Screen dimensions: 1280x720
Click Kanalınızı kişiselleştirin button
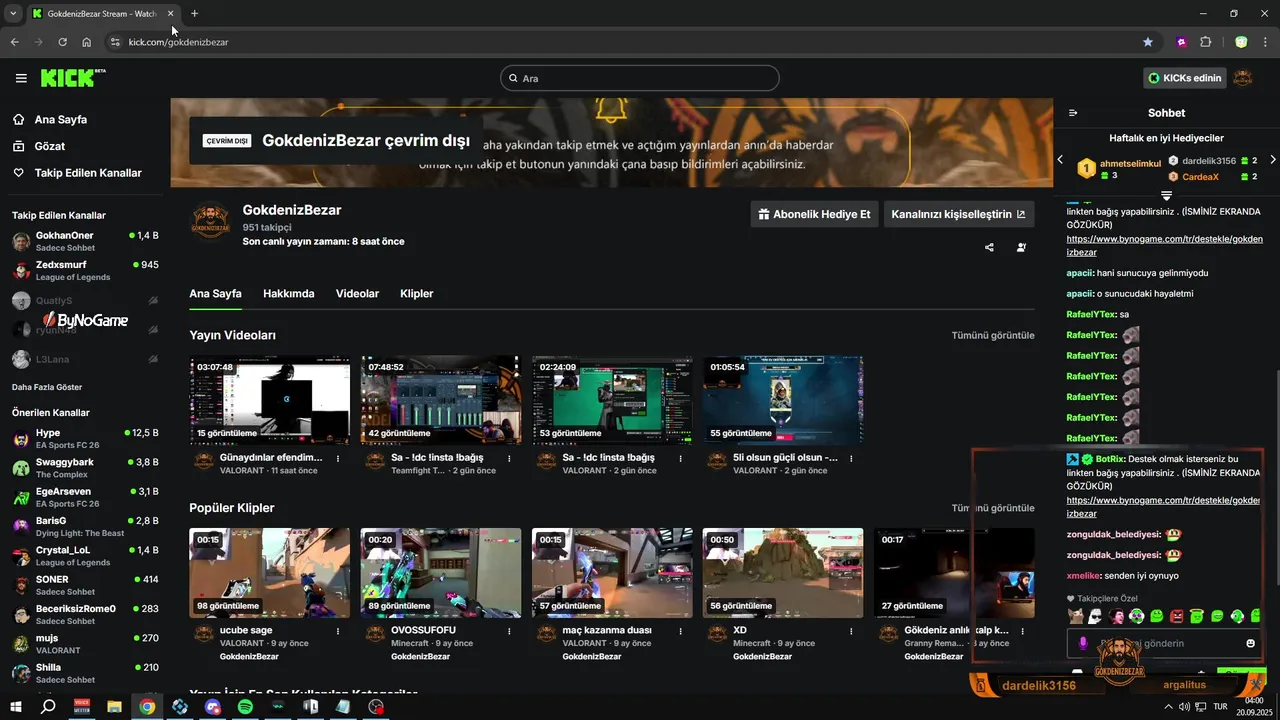(x=959, y=214)
